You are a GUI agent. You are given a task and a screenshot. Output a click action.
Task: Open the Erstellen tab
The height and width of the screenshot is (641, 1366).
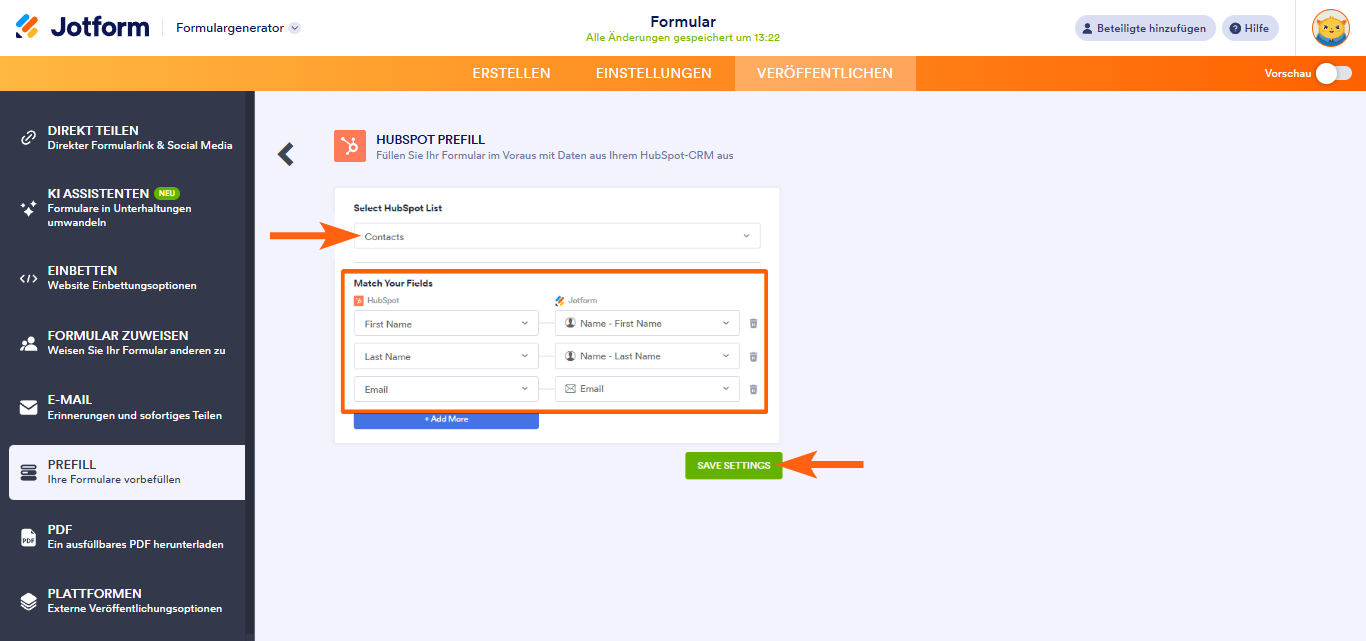[x=511, y=73]
